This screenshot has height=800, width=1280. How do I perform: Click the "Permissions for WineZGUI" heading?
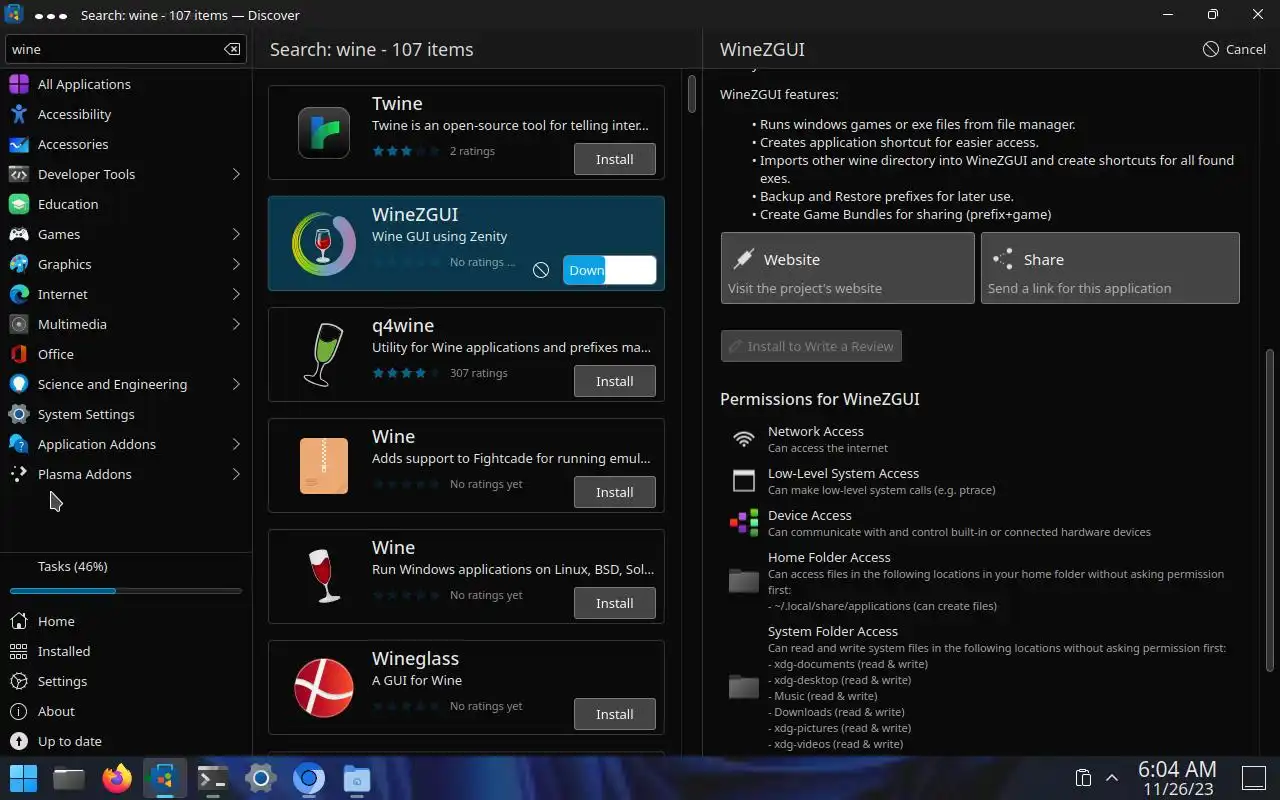pos(819,399)
